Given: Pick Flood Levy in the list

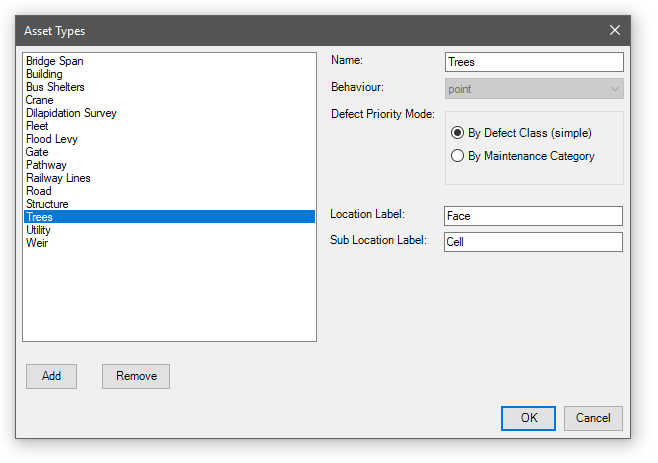Looking at the screenshot, I should tap(52, 139).
